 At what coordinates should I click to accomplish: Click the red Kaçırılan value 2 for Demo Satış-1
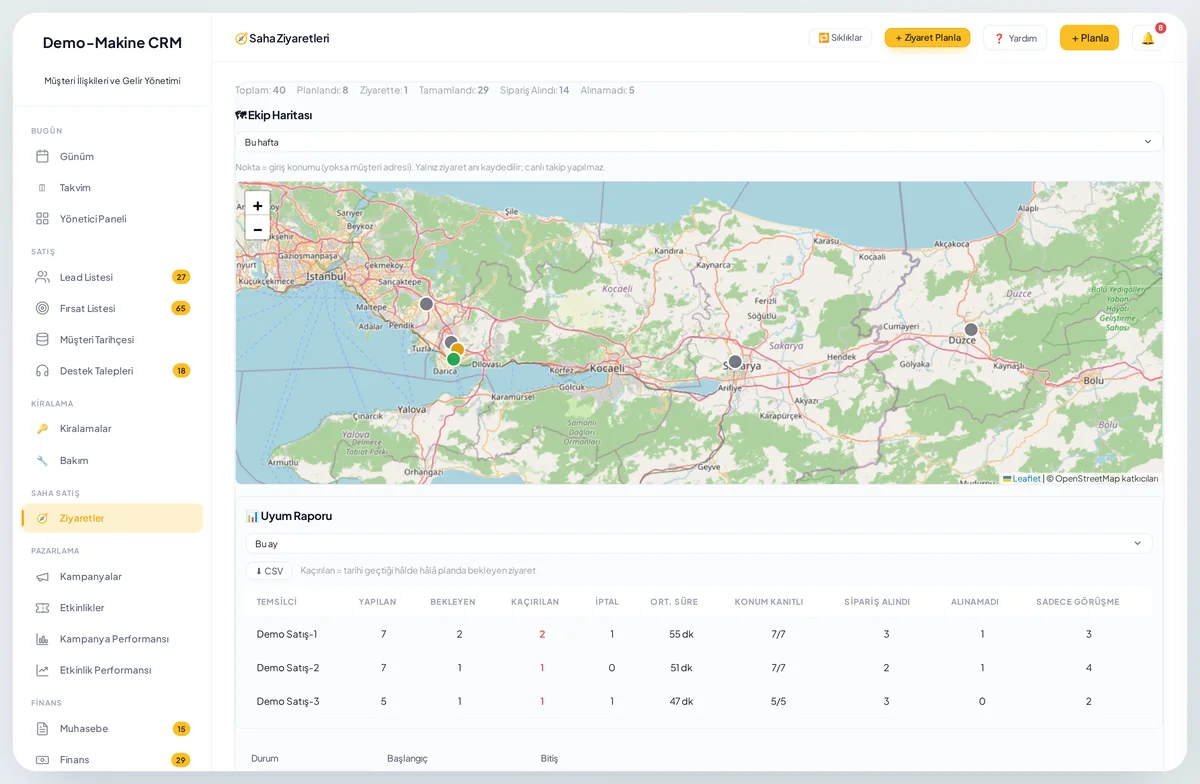coord(542,634)
